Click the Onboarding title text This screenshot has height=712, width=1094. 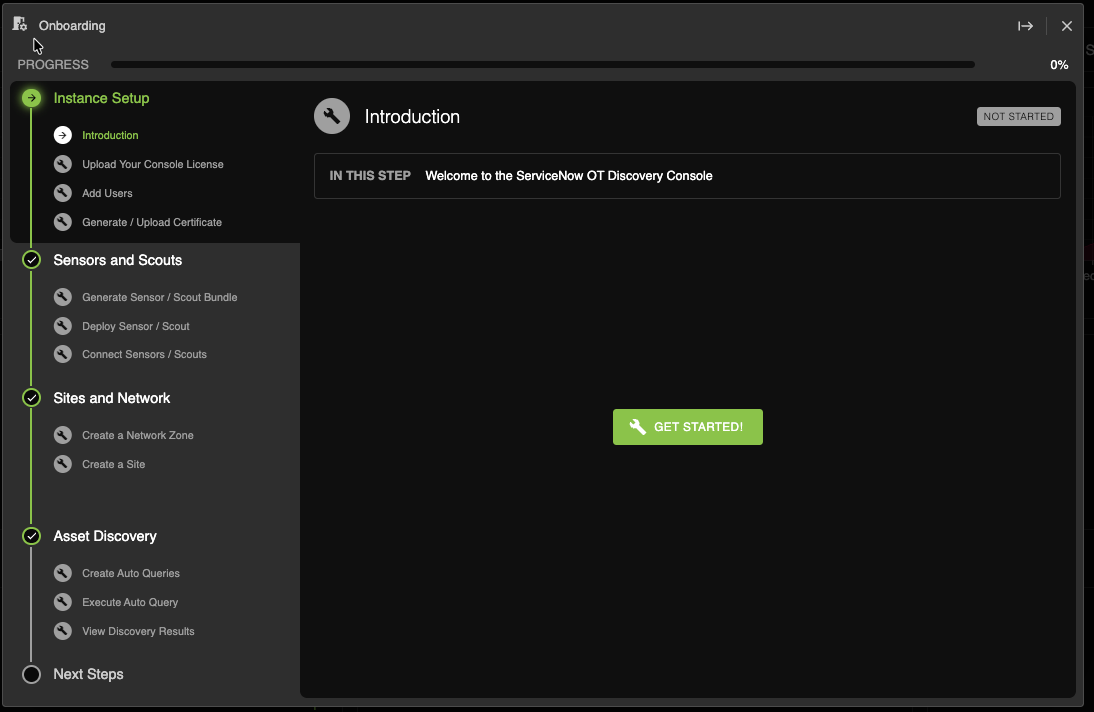click(x=72, y=26)
